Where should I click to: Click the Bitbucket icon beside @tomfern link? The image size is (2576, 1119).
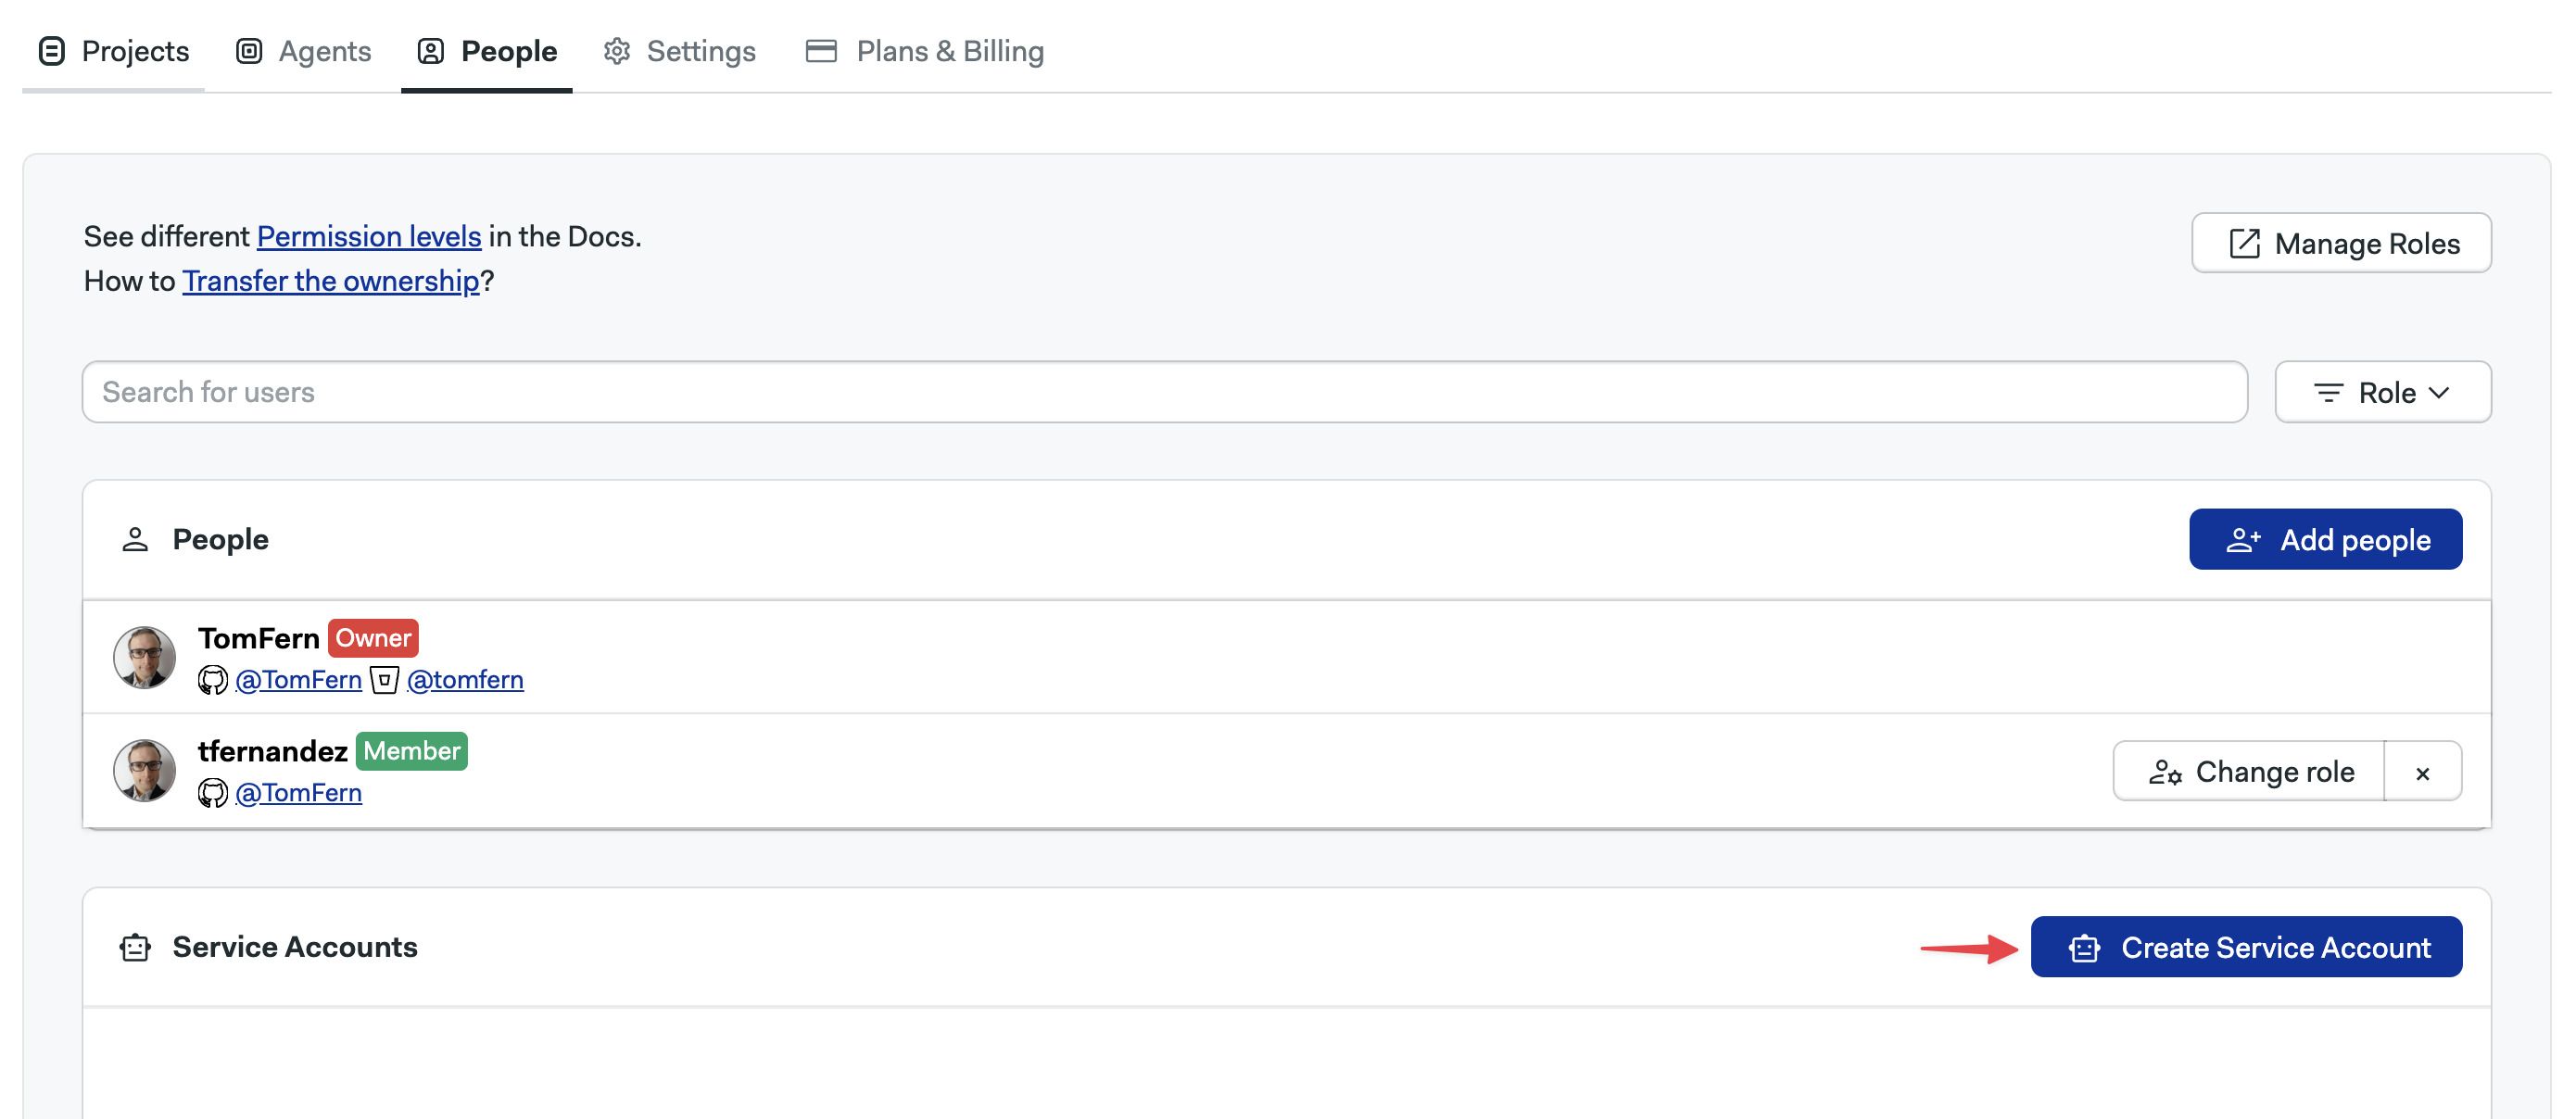pyautogui.click(x=385, y=679)
